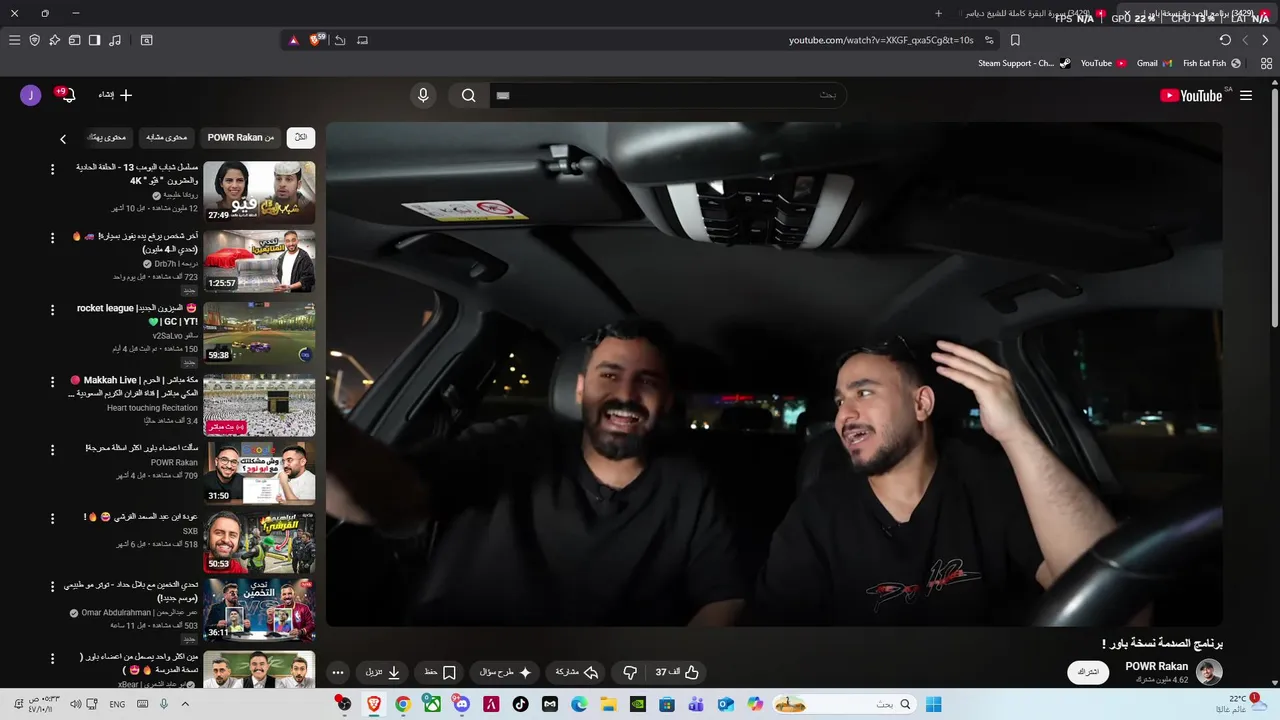Open more actions three-dot button below video
The image size is (1280, 720).
tap(338, 672)
